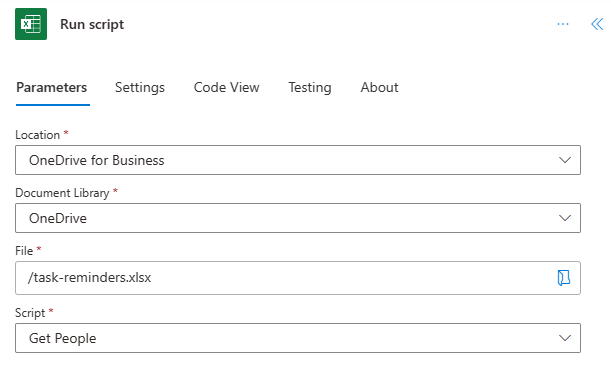Click the Script field label

coord(30,313)
